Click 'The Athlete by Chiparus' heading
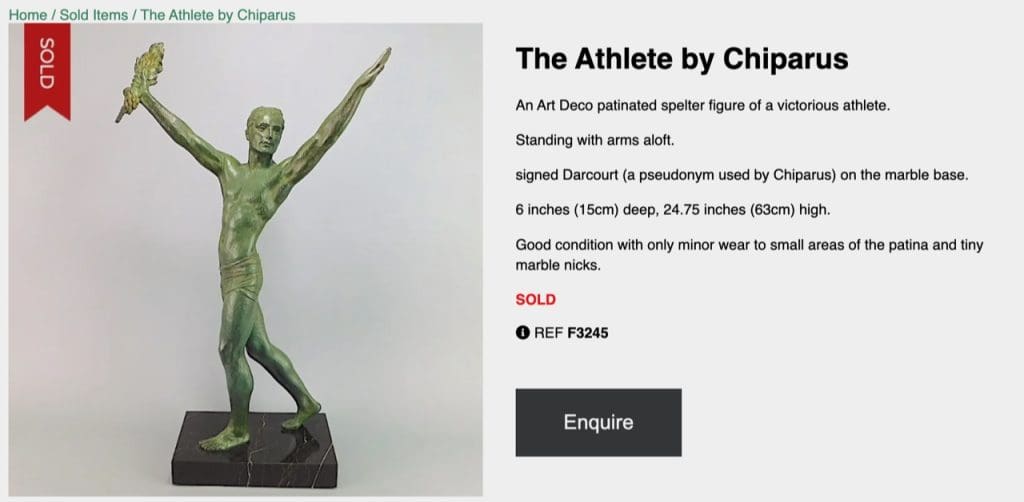This screenshot has width=1024, height=502. [681, 59]
